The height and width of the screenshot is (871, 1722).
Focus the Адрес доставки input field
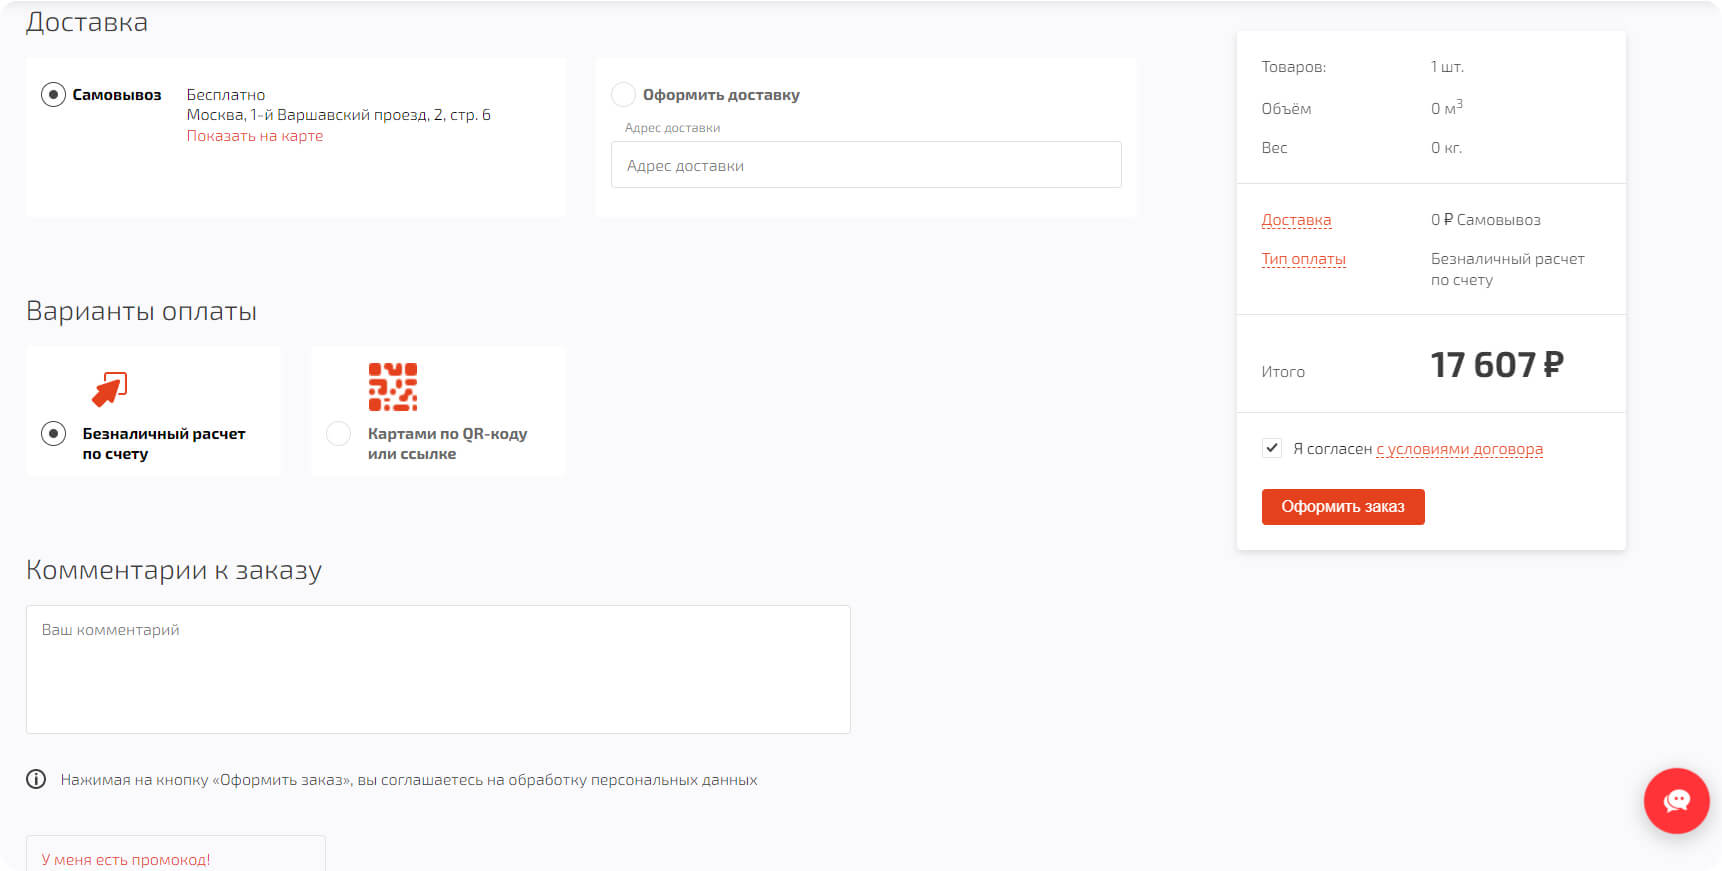coord(866,165)
